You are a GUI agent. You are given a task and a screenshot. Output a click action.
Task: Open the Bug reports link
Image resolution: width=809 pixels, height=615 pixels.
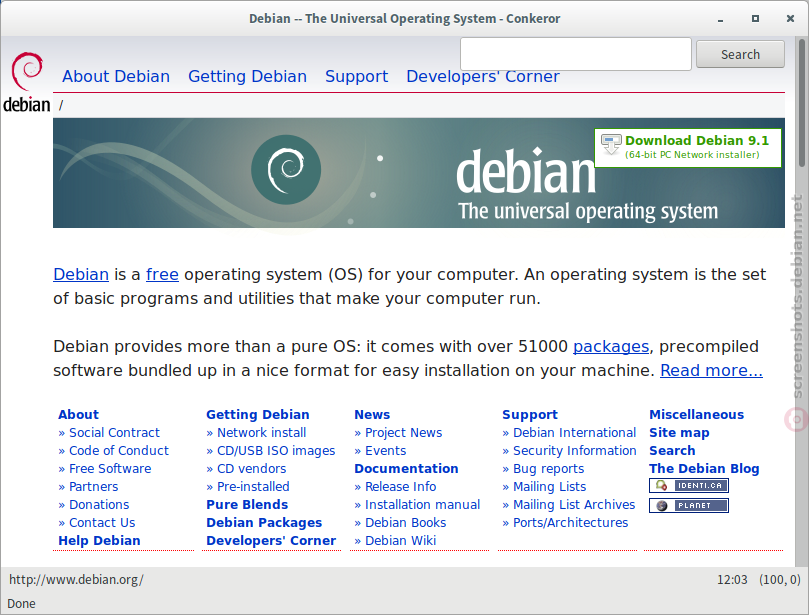click(548, 469)
